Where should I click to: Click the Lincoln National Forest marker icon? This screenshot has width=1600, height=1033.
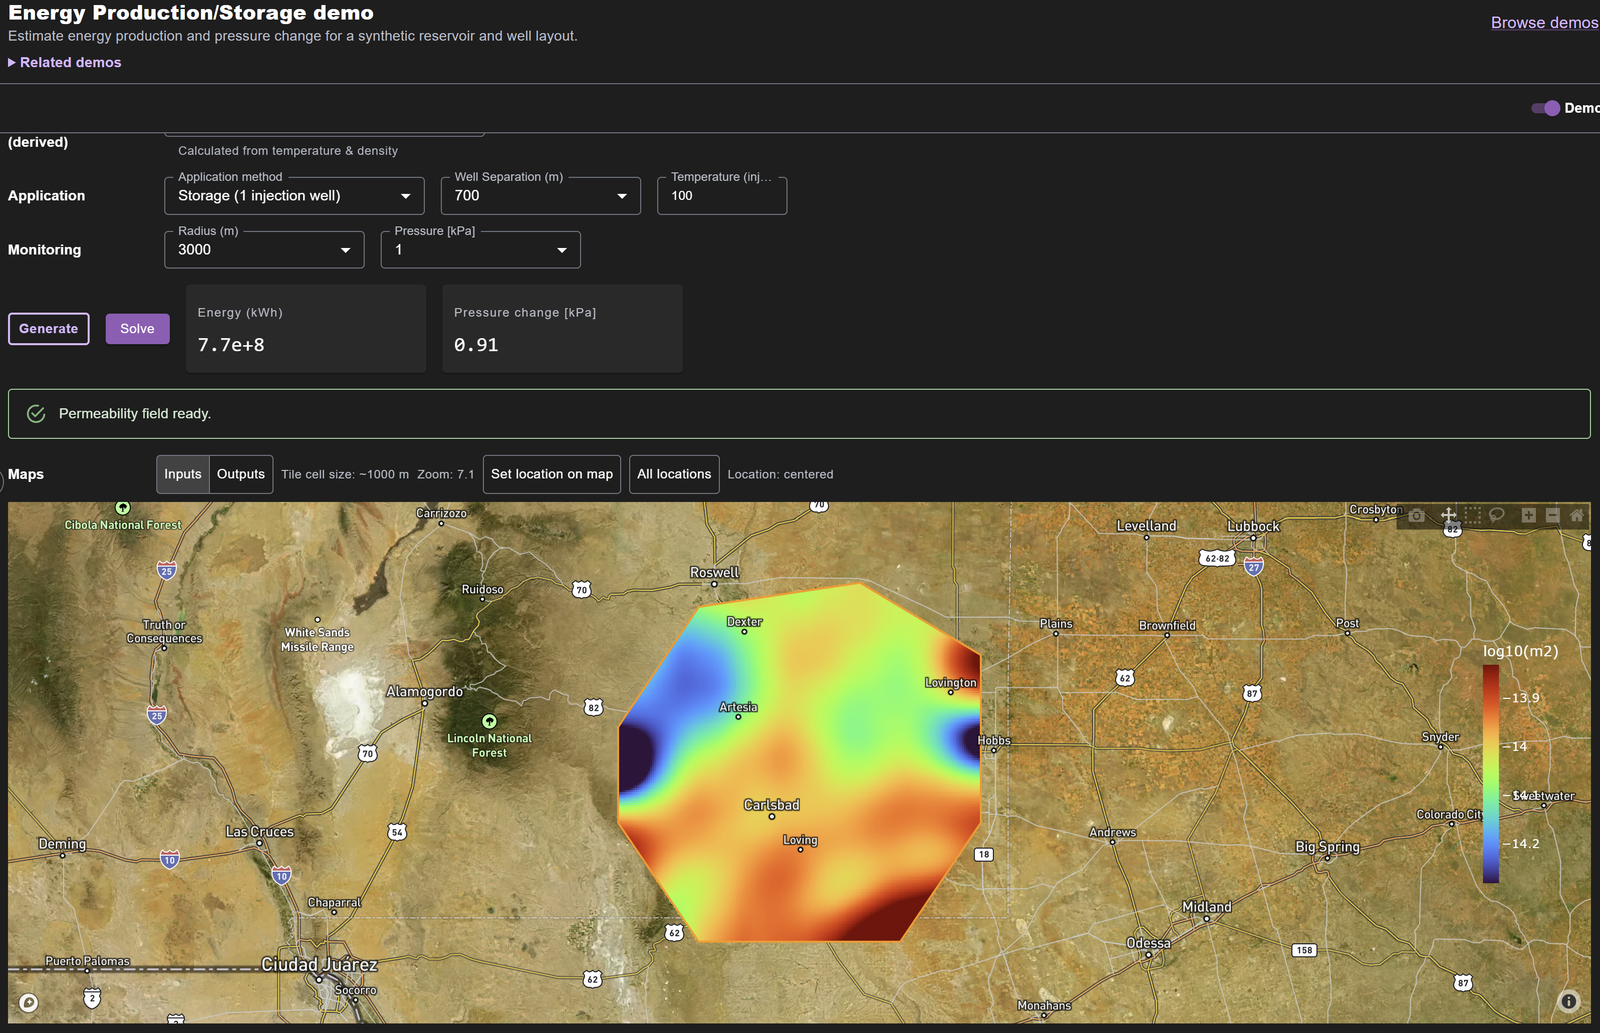(489, 721)
